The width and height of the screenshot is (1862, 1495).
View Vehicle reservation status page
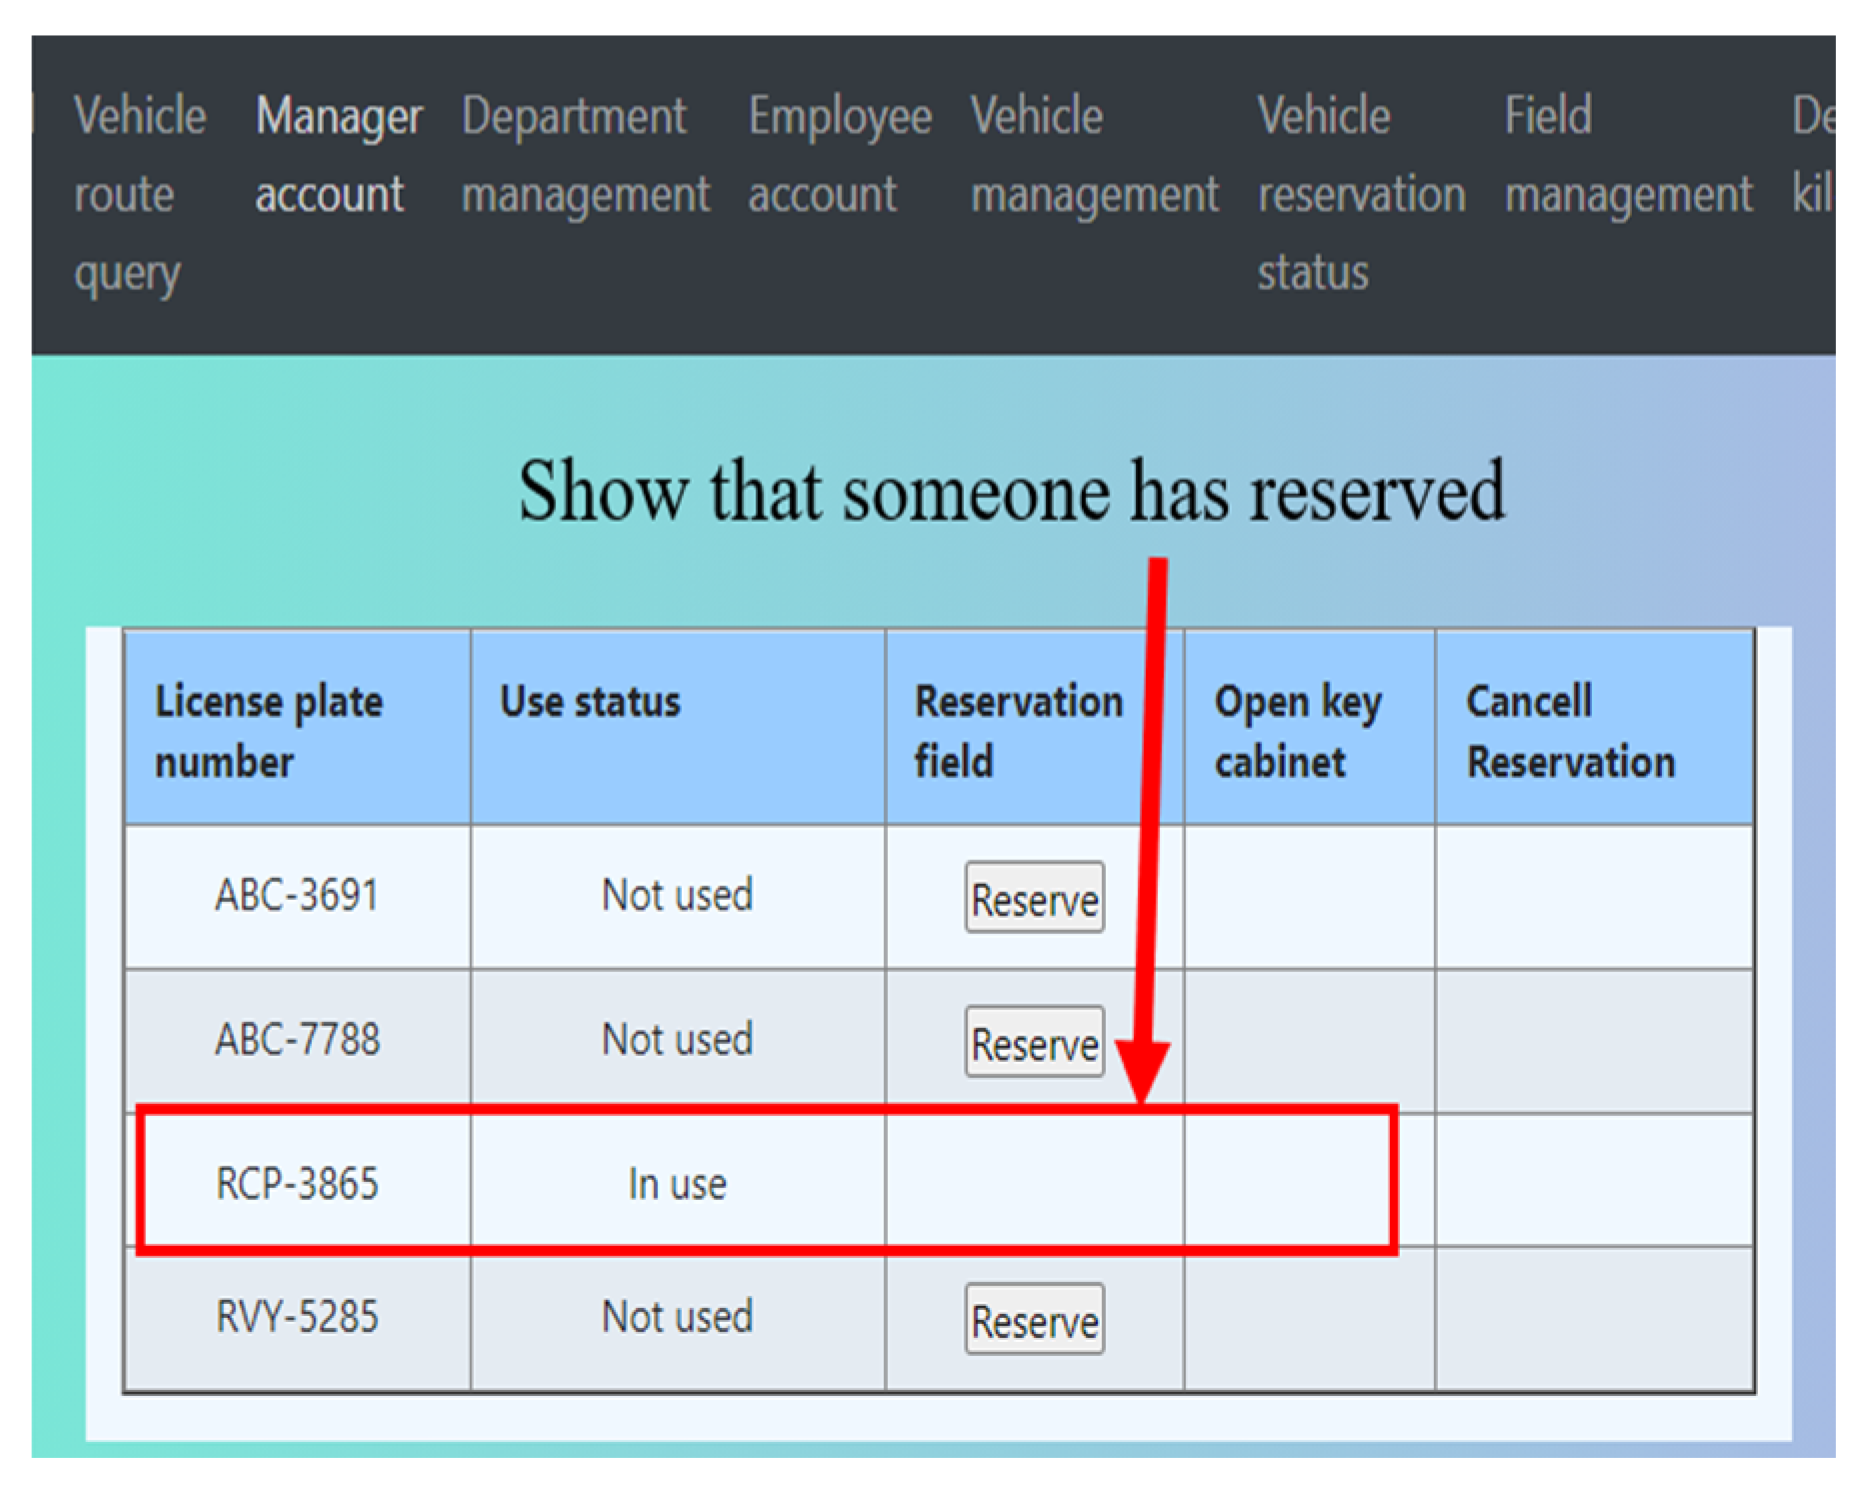[x=1361, y=194]
